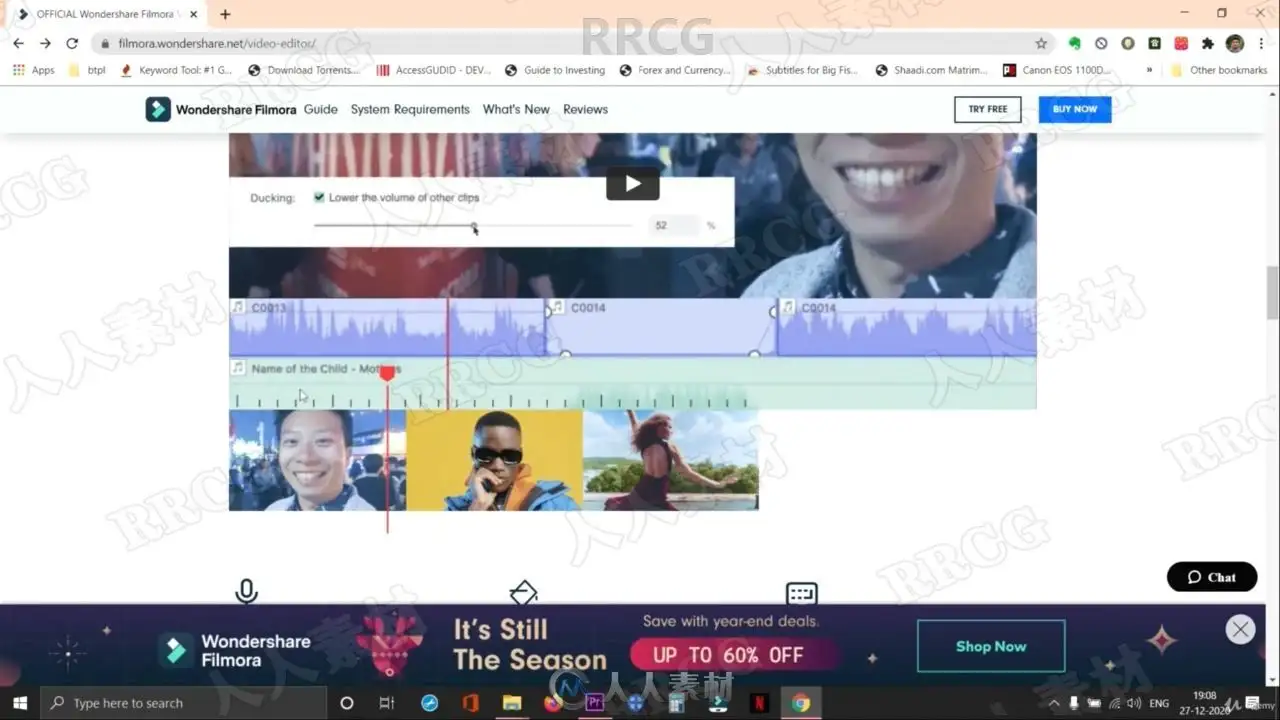Select the Name of the Child music track
Viewport: 1280px width, 720px height.
pos(632,383)
